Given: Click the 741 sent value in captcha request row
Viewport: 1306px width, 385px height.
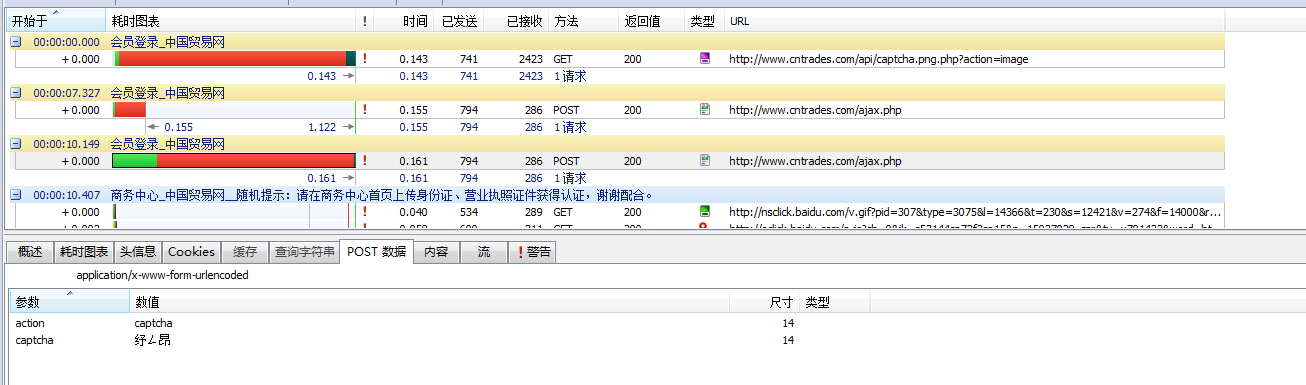Looking at the screenshot, I should pyautogui.click(x=468, y=59).
